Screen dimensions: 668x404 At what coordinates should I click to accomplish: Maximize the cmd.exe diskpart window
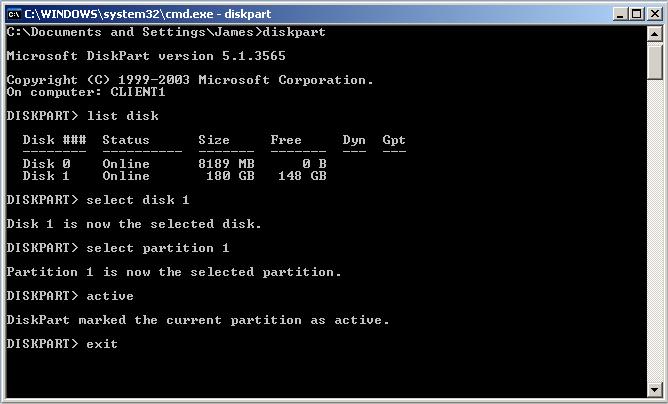(632, 12)
